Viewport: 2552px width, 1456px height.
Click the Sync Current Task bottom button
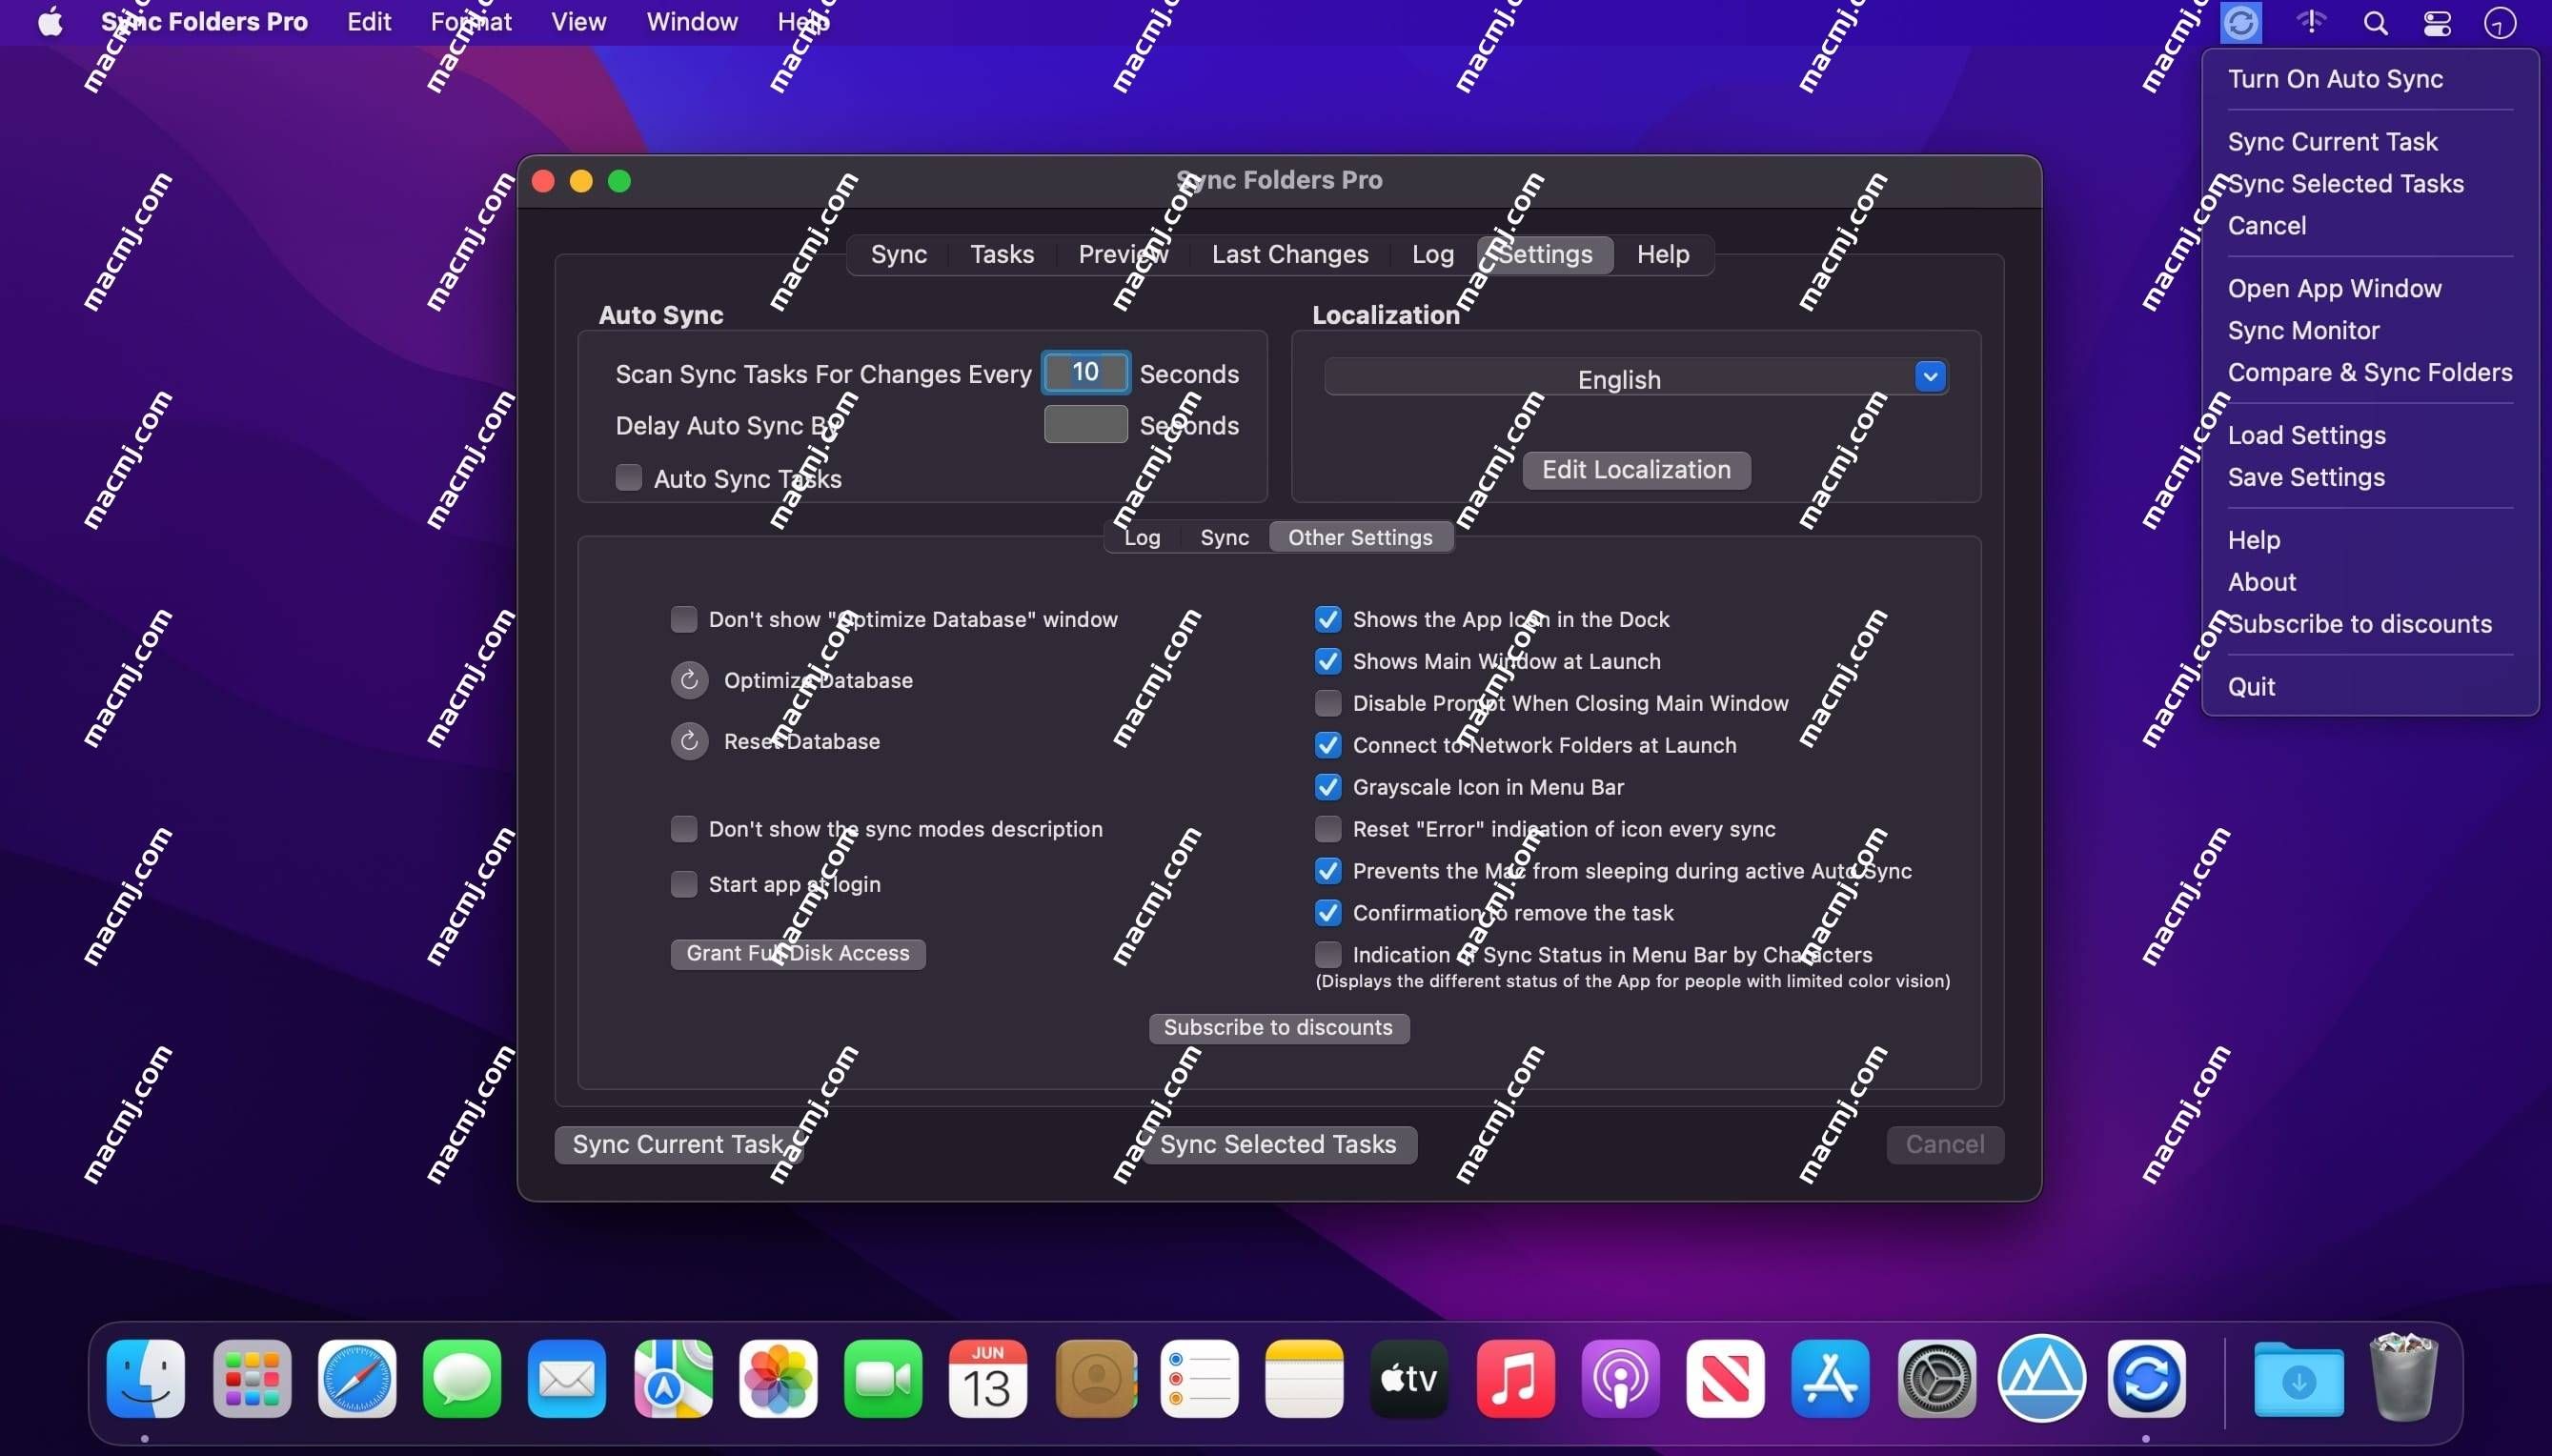coord(678,1145)
